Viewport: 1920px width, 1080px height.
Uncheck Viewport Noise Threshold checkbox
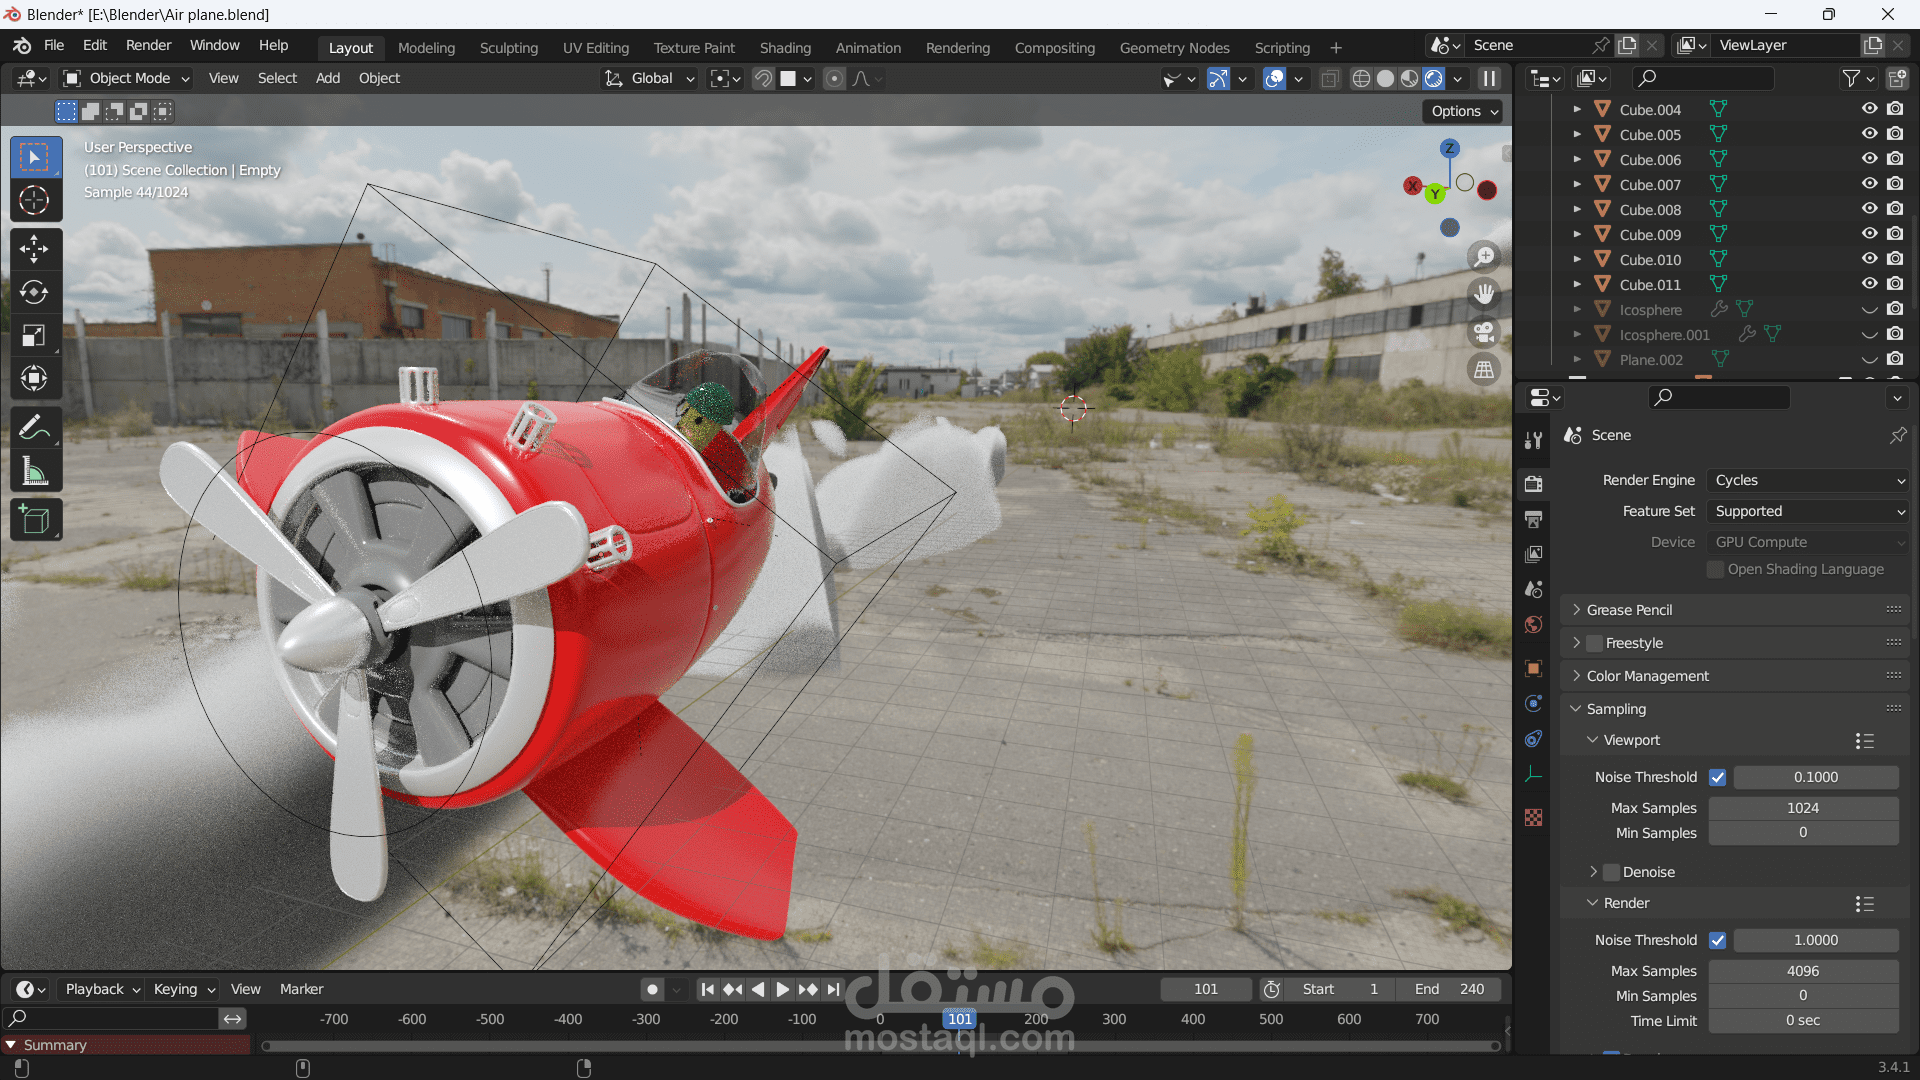1717,777
